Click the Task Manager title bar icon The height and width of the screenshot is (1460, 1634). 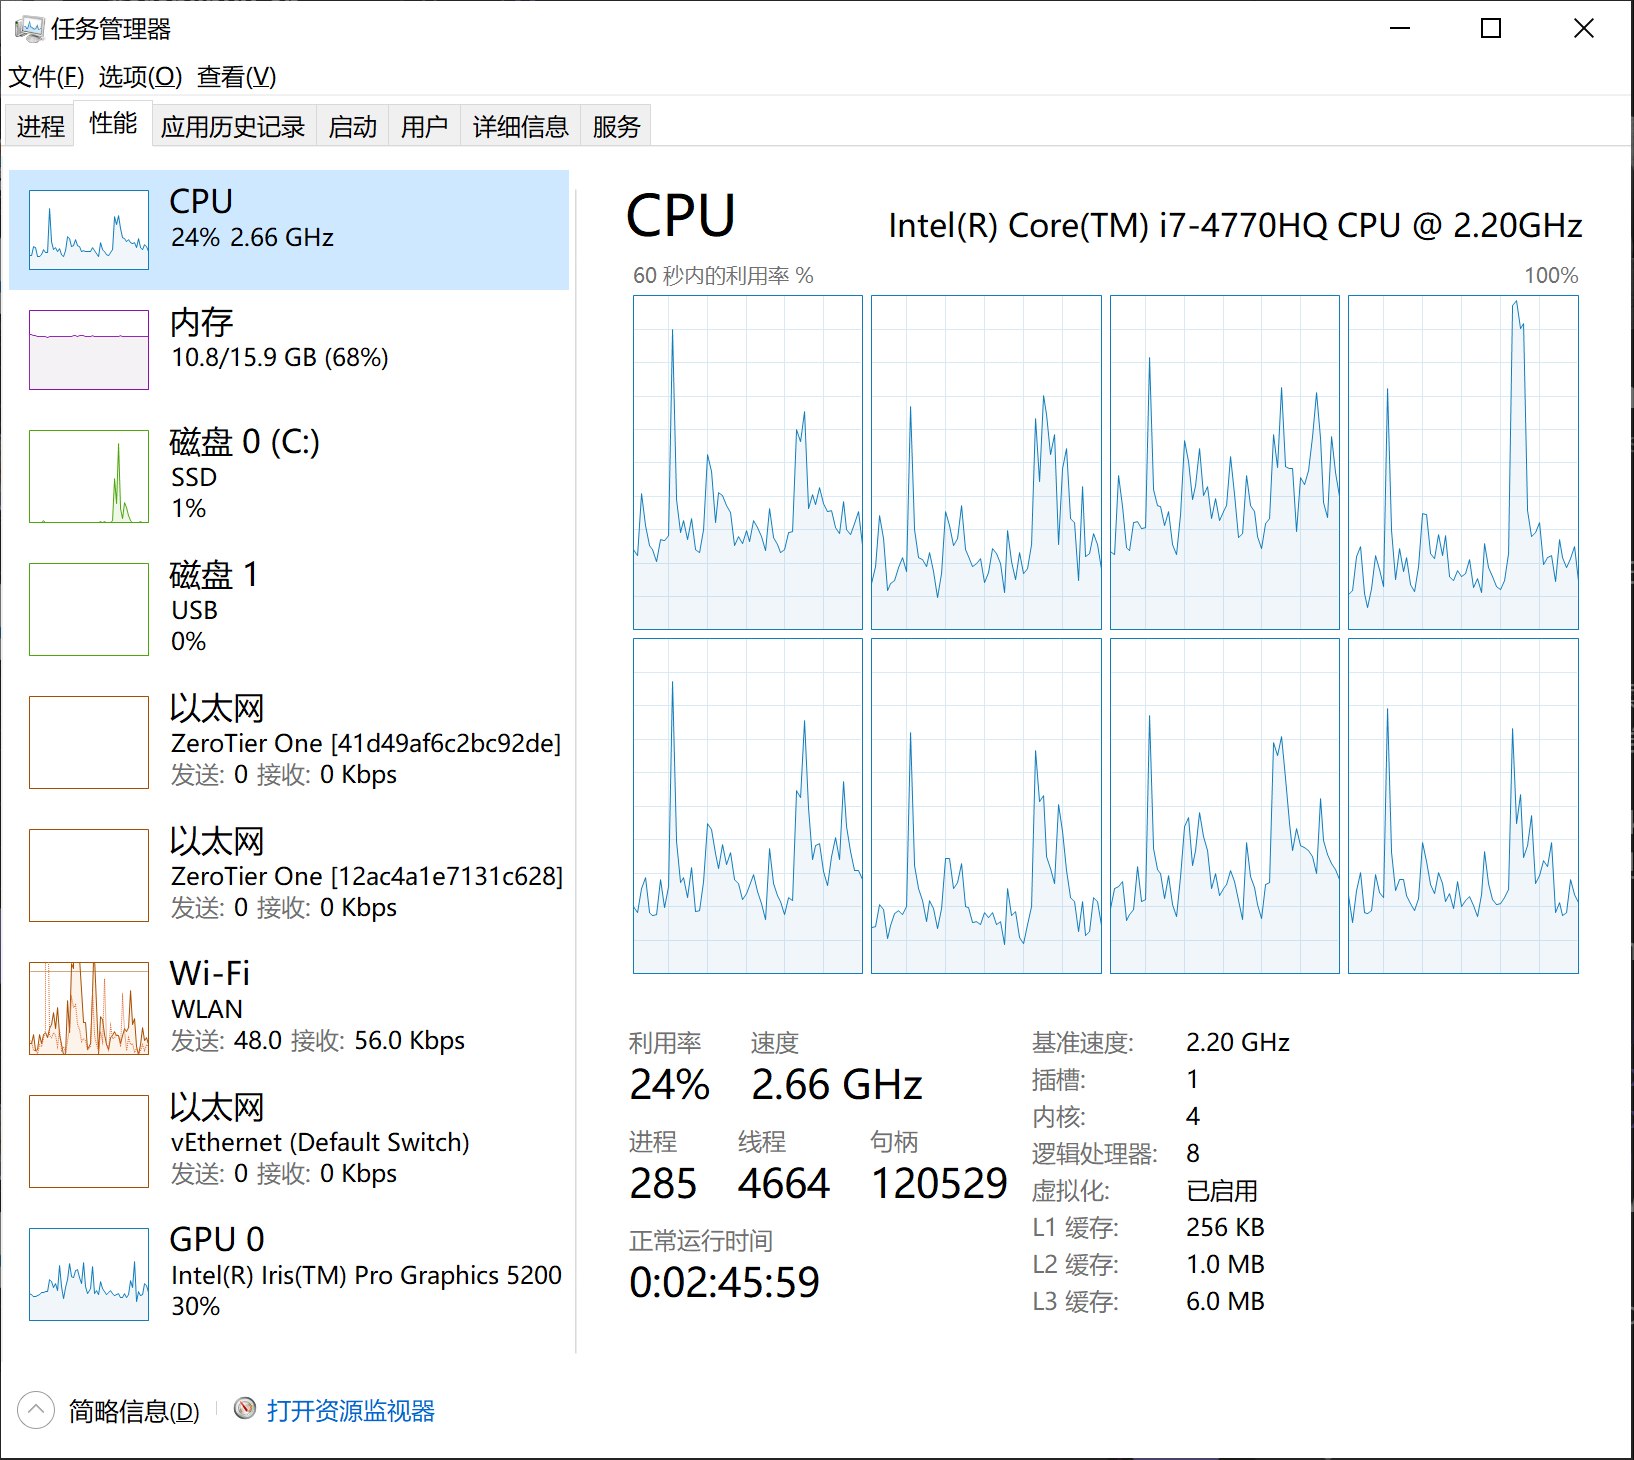pos(28,29)
